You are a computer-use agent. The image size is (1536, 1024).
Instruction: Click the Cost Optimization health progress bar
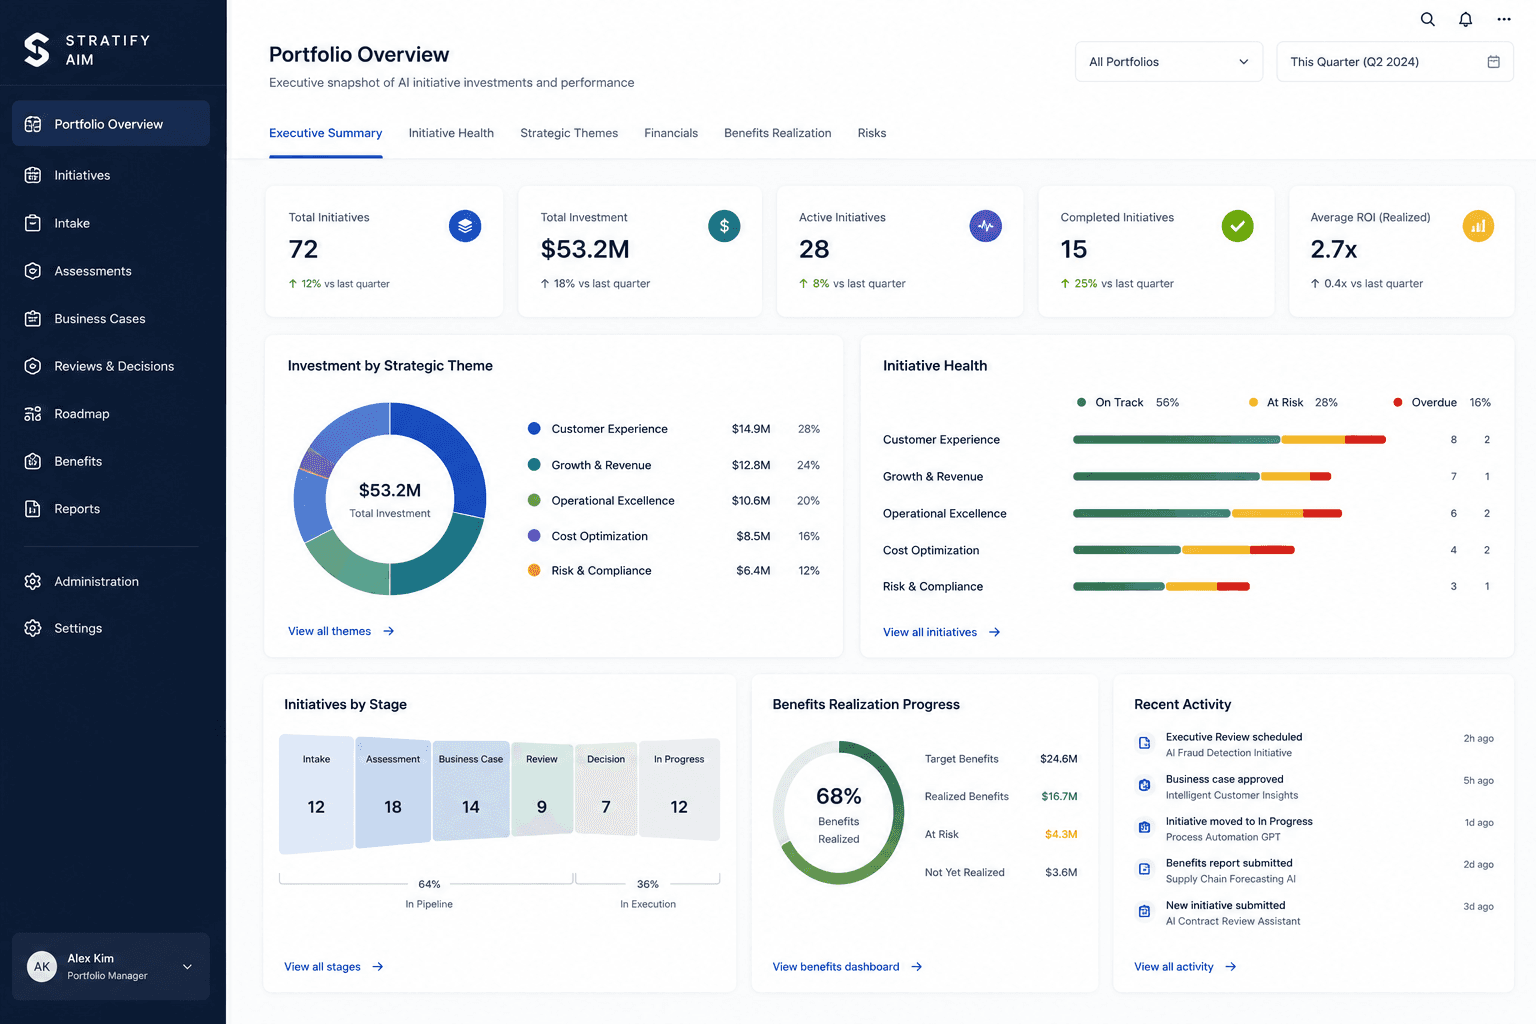(1184, 550)
